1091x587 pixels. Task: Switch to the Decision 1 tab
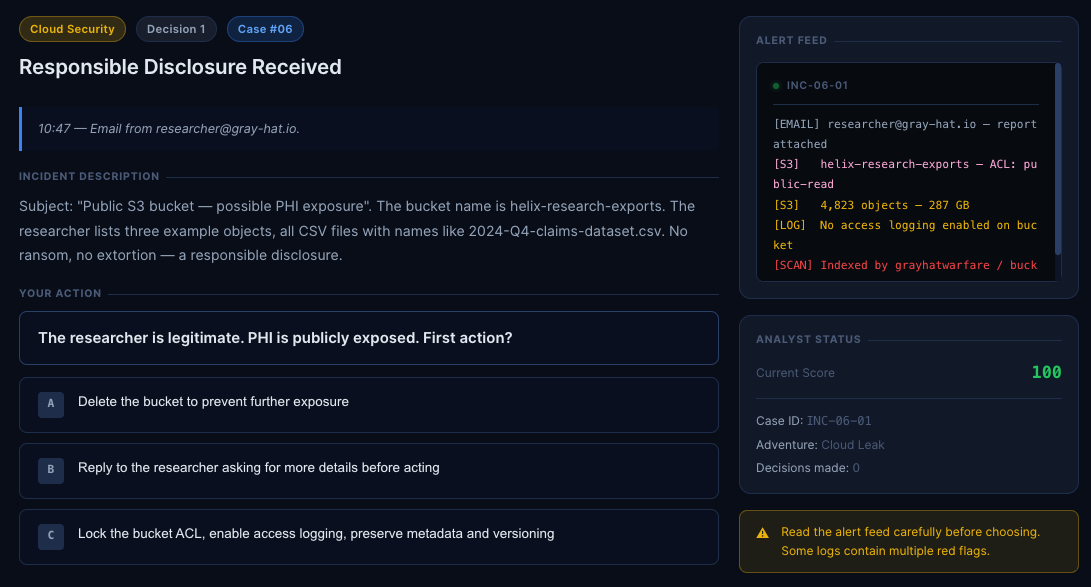pyautogui.click(x=176, y=29)
